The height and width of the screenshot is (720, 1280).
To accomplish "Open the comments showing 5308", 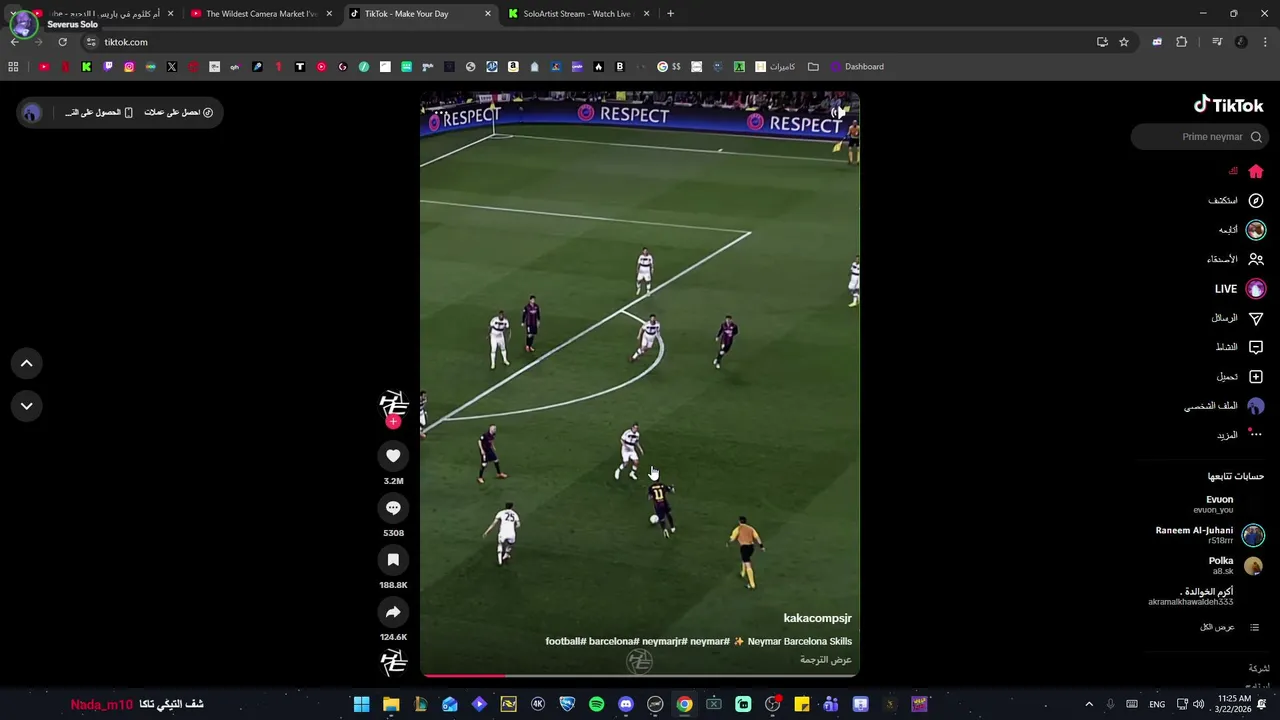I will coord(393,508).
